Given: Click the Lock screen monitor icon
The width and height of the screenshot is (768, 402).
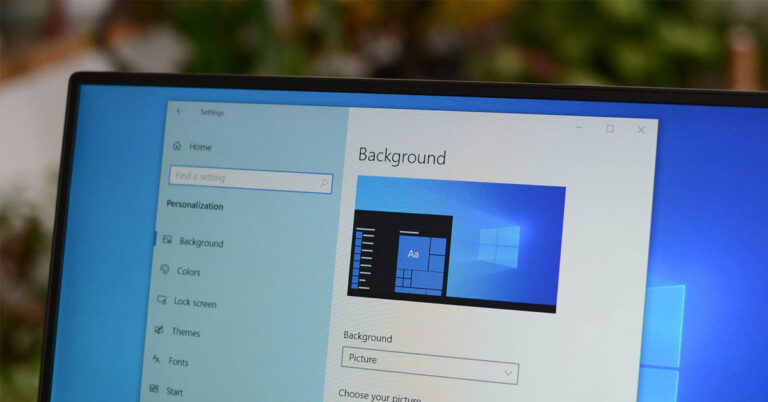Looking at the screenshot, I should [x=161, y=301].
